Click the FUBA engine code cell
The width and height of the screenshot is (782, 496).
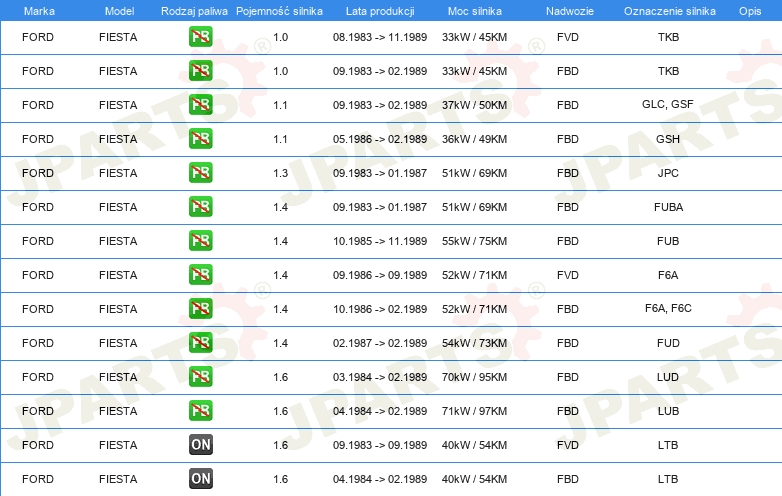pyautogui.click(x=668, y=207)
